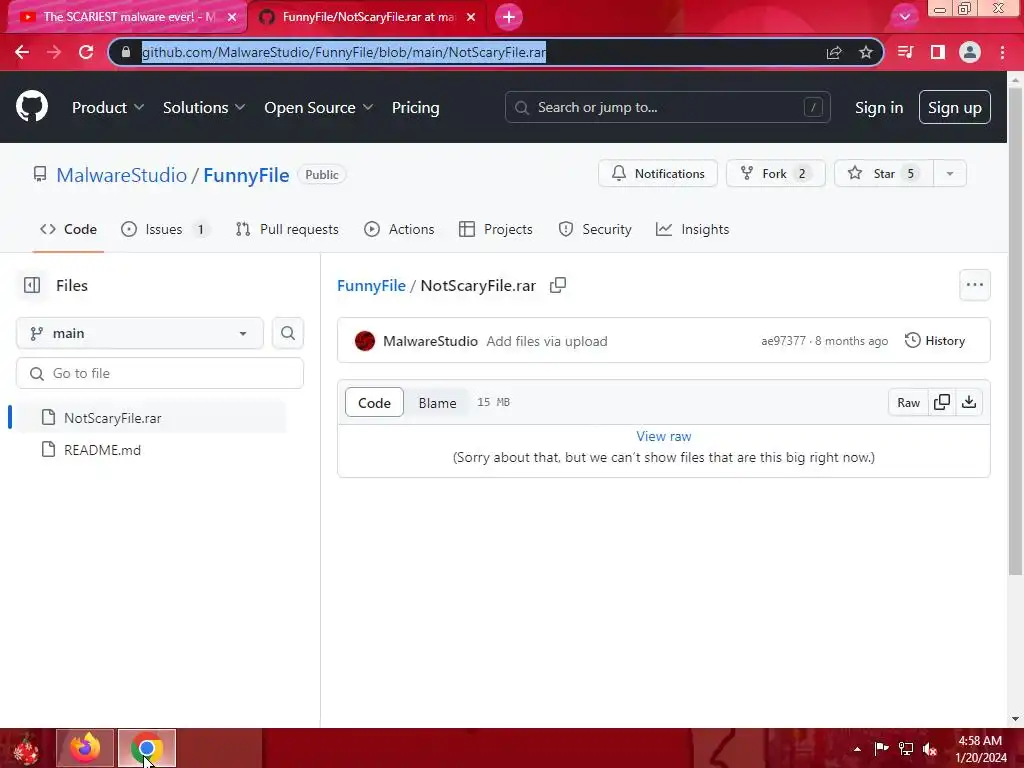The height and width of the screenshot is (768, 1024).
Task: Star the repository with the Star button
Action: [884, 174]
